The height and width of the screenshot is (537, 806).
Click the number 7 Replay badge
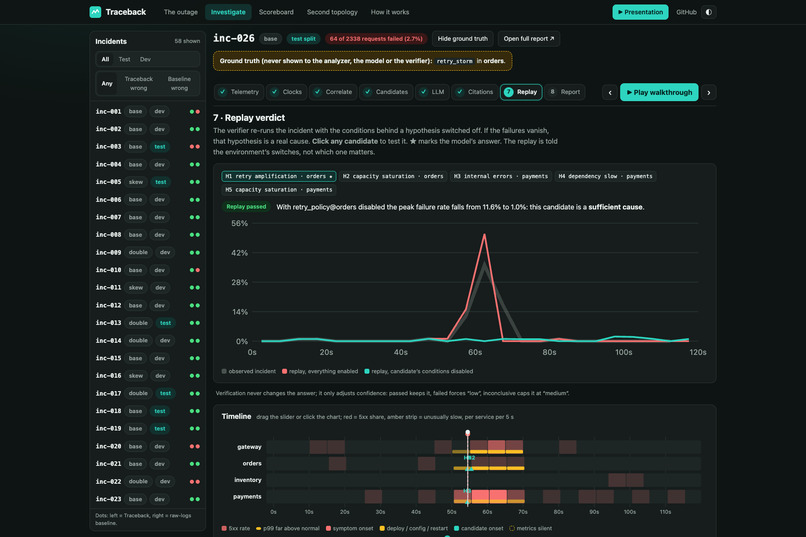pyautogui.click(x=508, y=92)
